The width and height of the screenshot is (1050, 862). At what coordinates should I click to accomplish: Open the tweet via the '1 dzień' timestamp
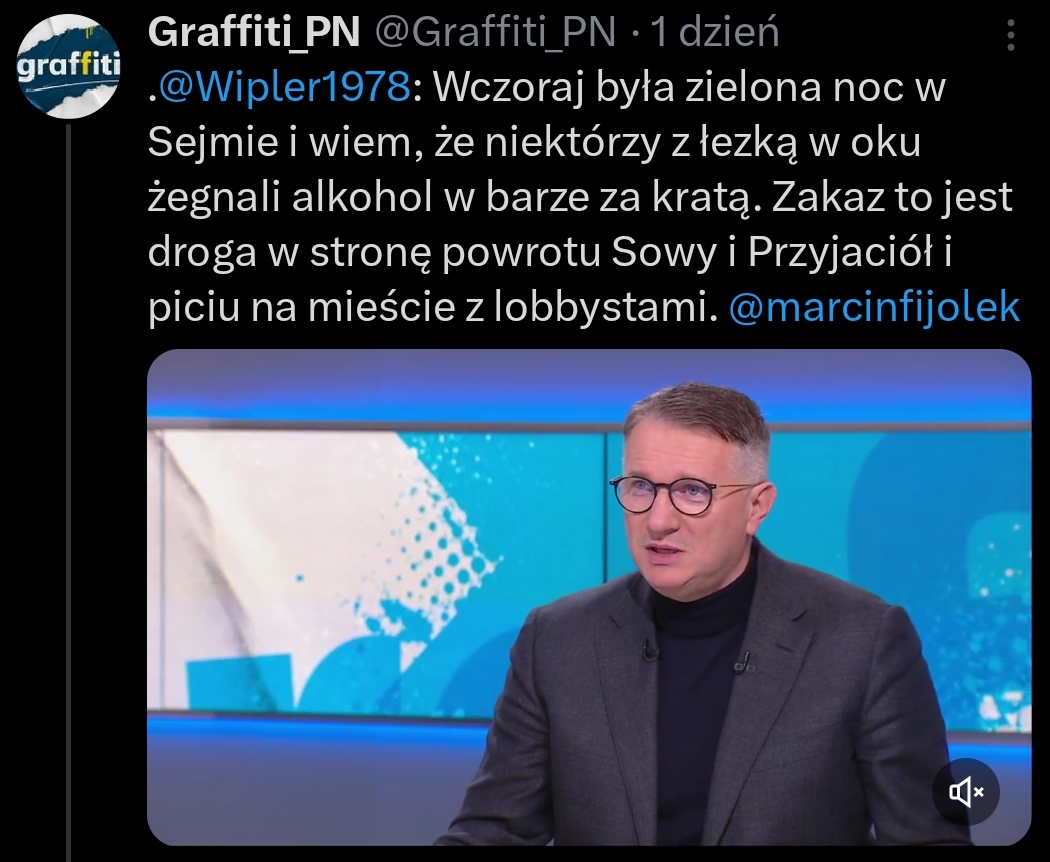715,31
